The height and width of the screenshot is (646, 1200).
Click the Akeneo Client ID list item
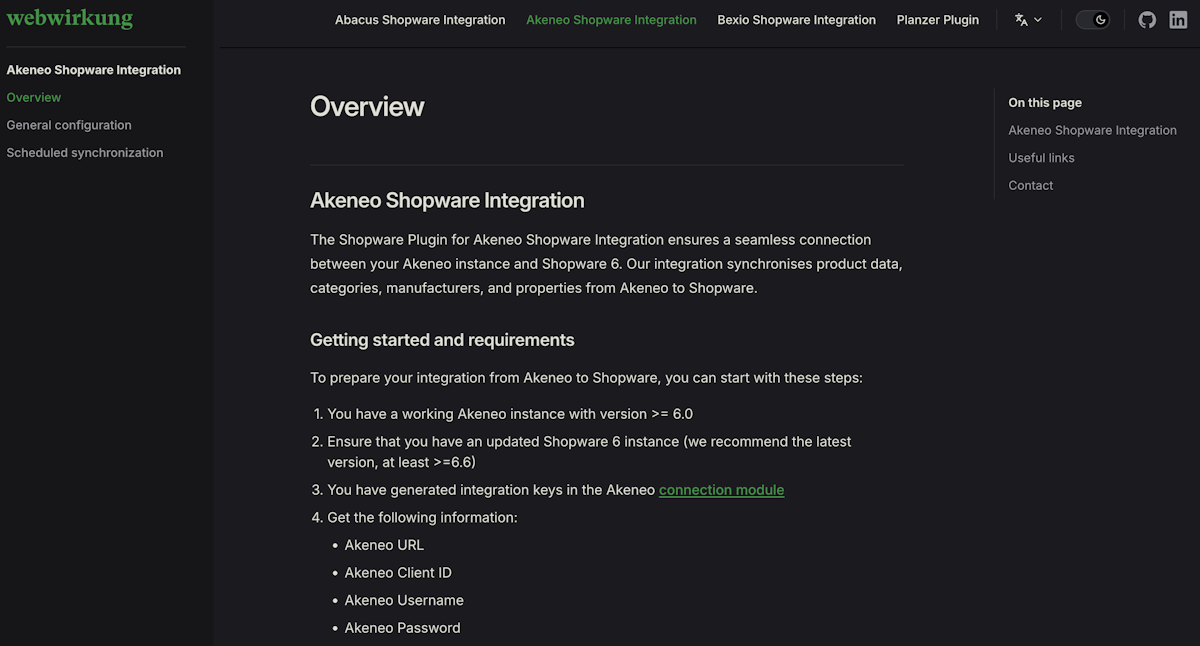click(x=398, y=573)
